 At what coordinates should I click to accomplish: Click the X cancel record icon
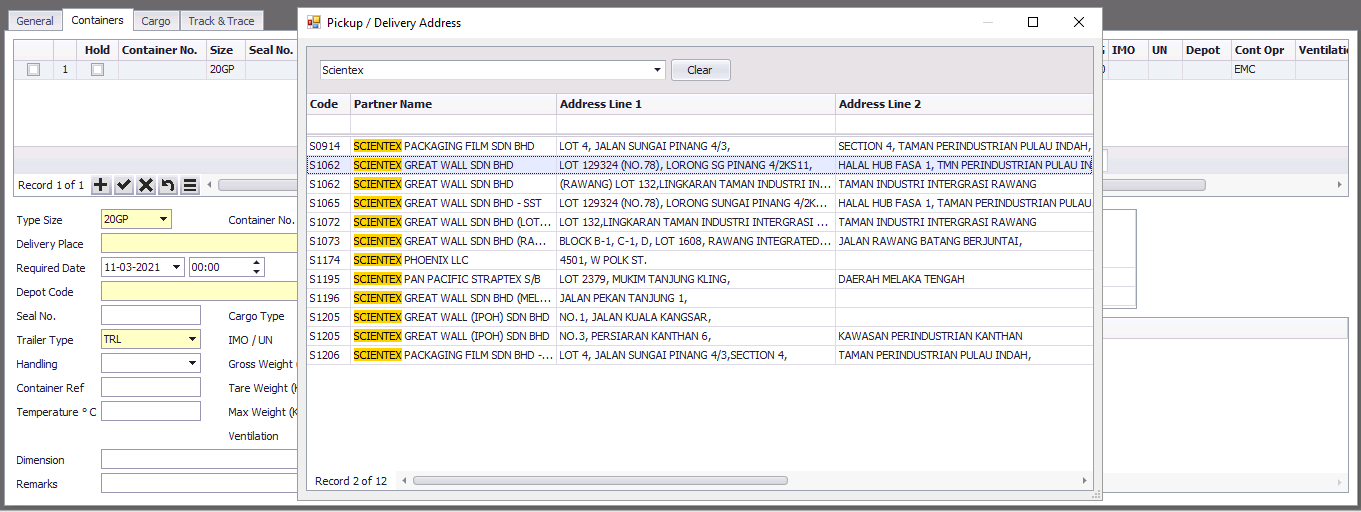click(145, 185)
